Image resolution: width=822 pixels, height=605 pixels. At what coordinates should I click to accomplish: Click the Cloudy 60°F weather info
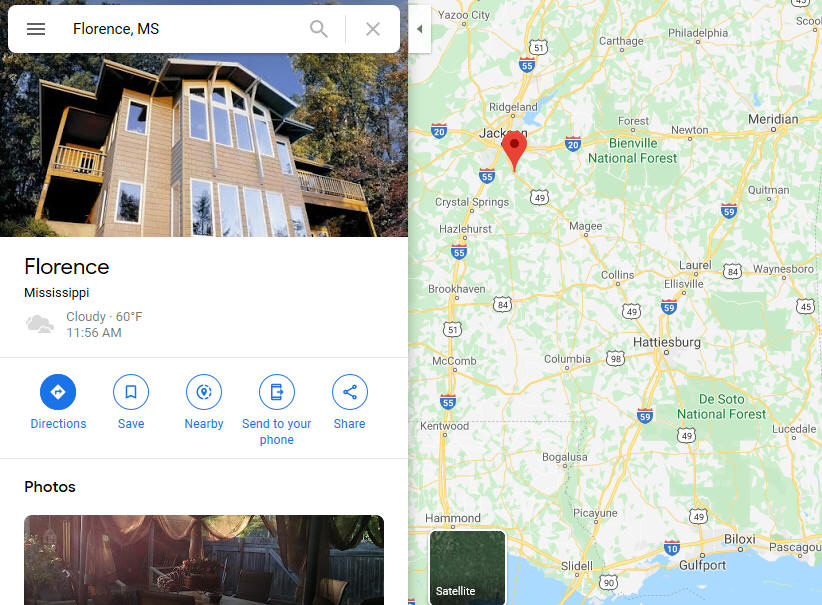click(104, 317)
